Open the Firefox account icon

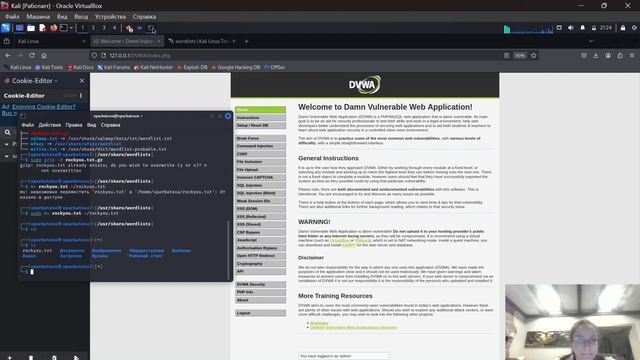tap(608, 56)
